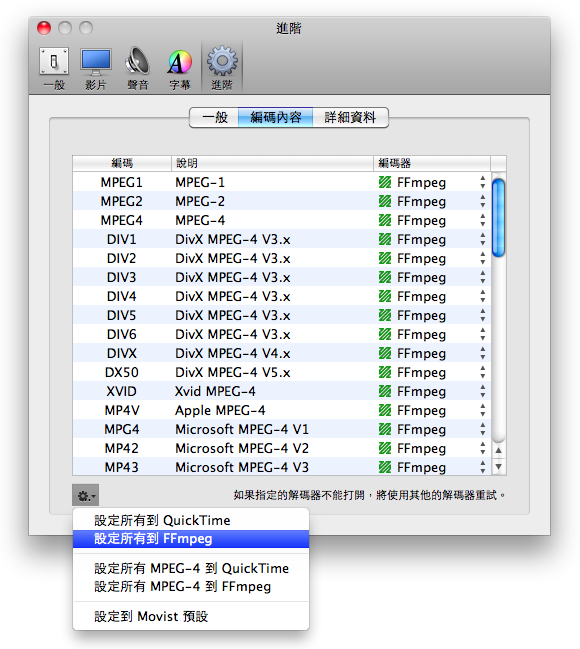Select the MPEG2 codec cell
The width and height of the screenshot is (580, 649).
pos(122,201)
